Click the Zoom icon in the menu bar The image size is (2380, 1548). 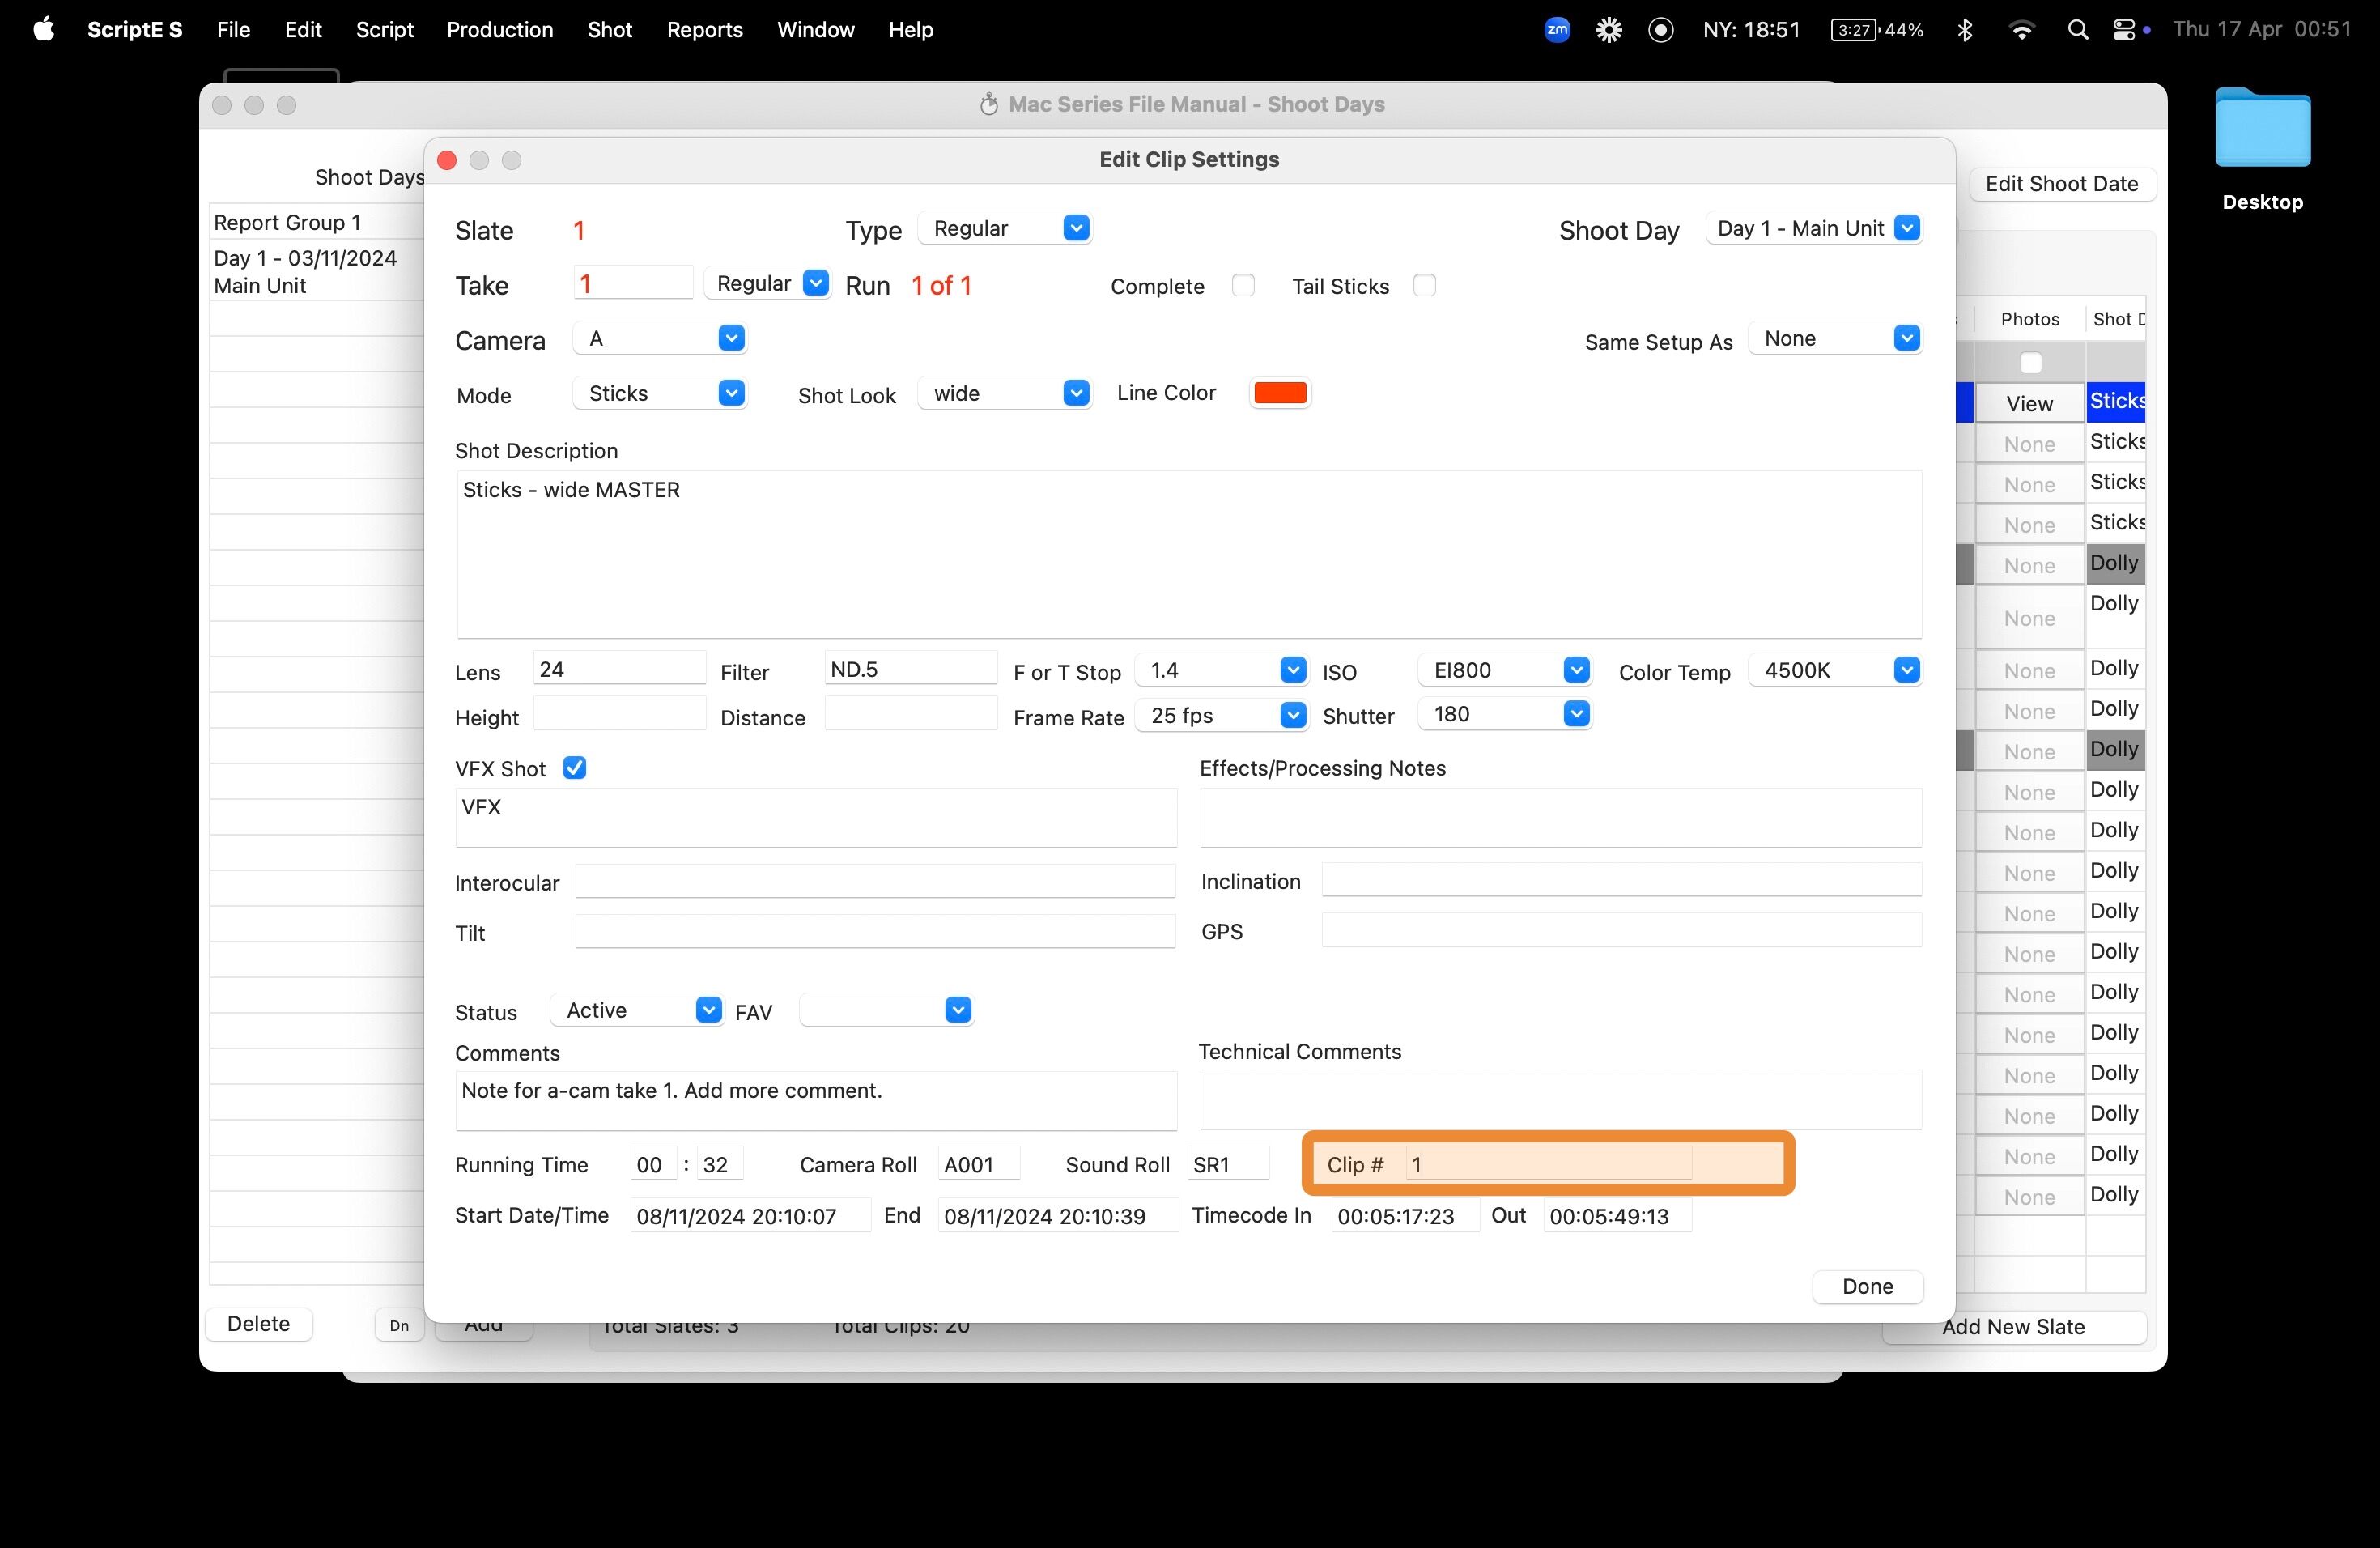1557,30
